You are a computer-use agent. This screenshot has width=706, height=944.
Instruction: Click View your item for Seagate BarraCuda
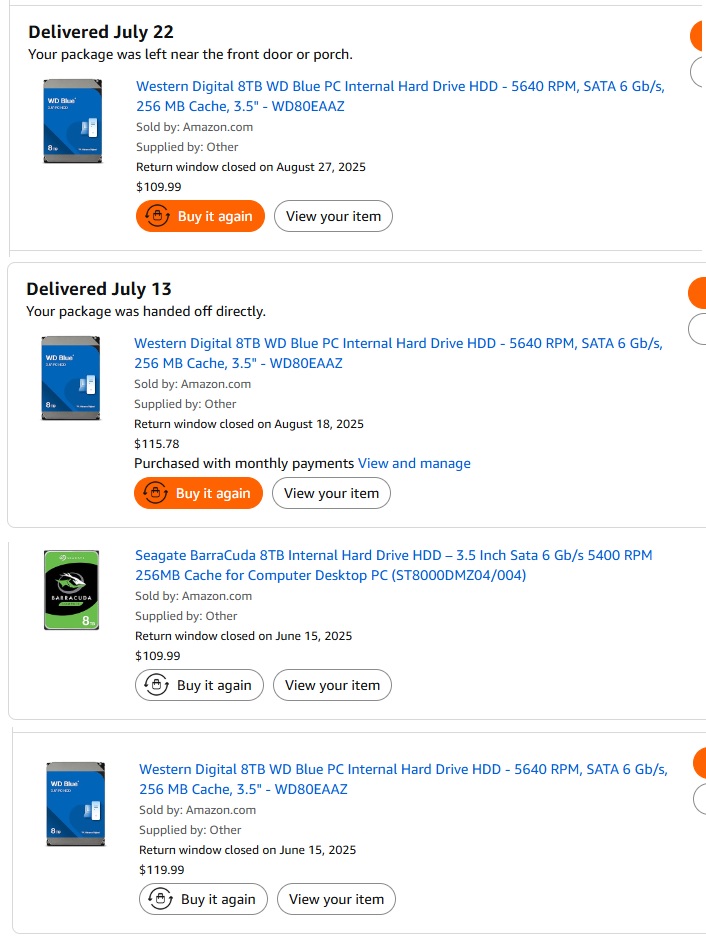point(332,685)
